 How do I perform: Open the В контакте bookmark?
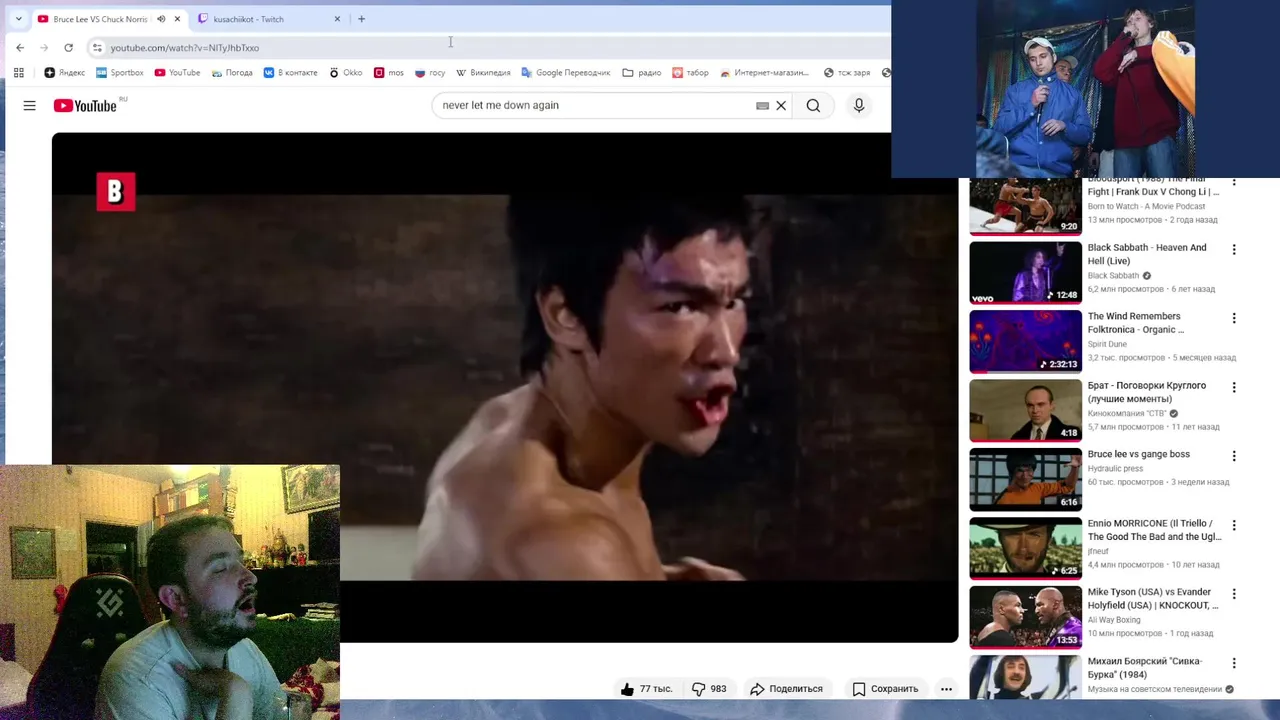pos(290,73)
